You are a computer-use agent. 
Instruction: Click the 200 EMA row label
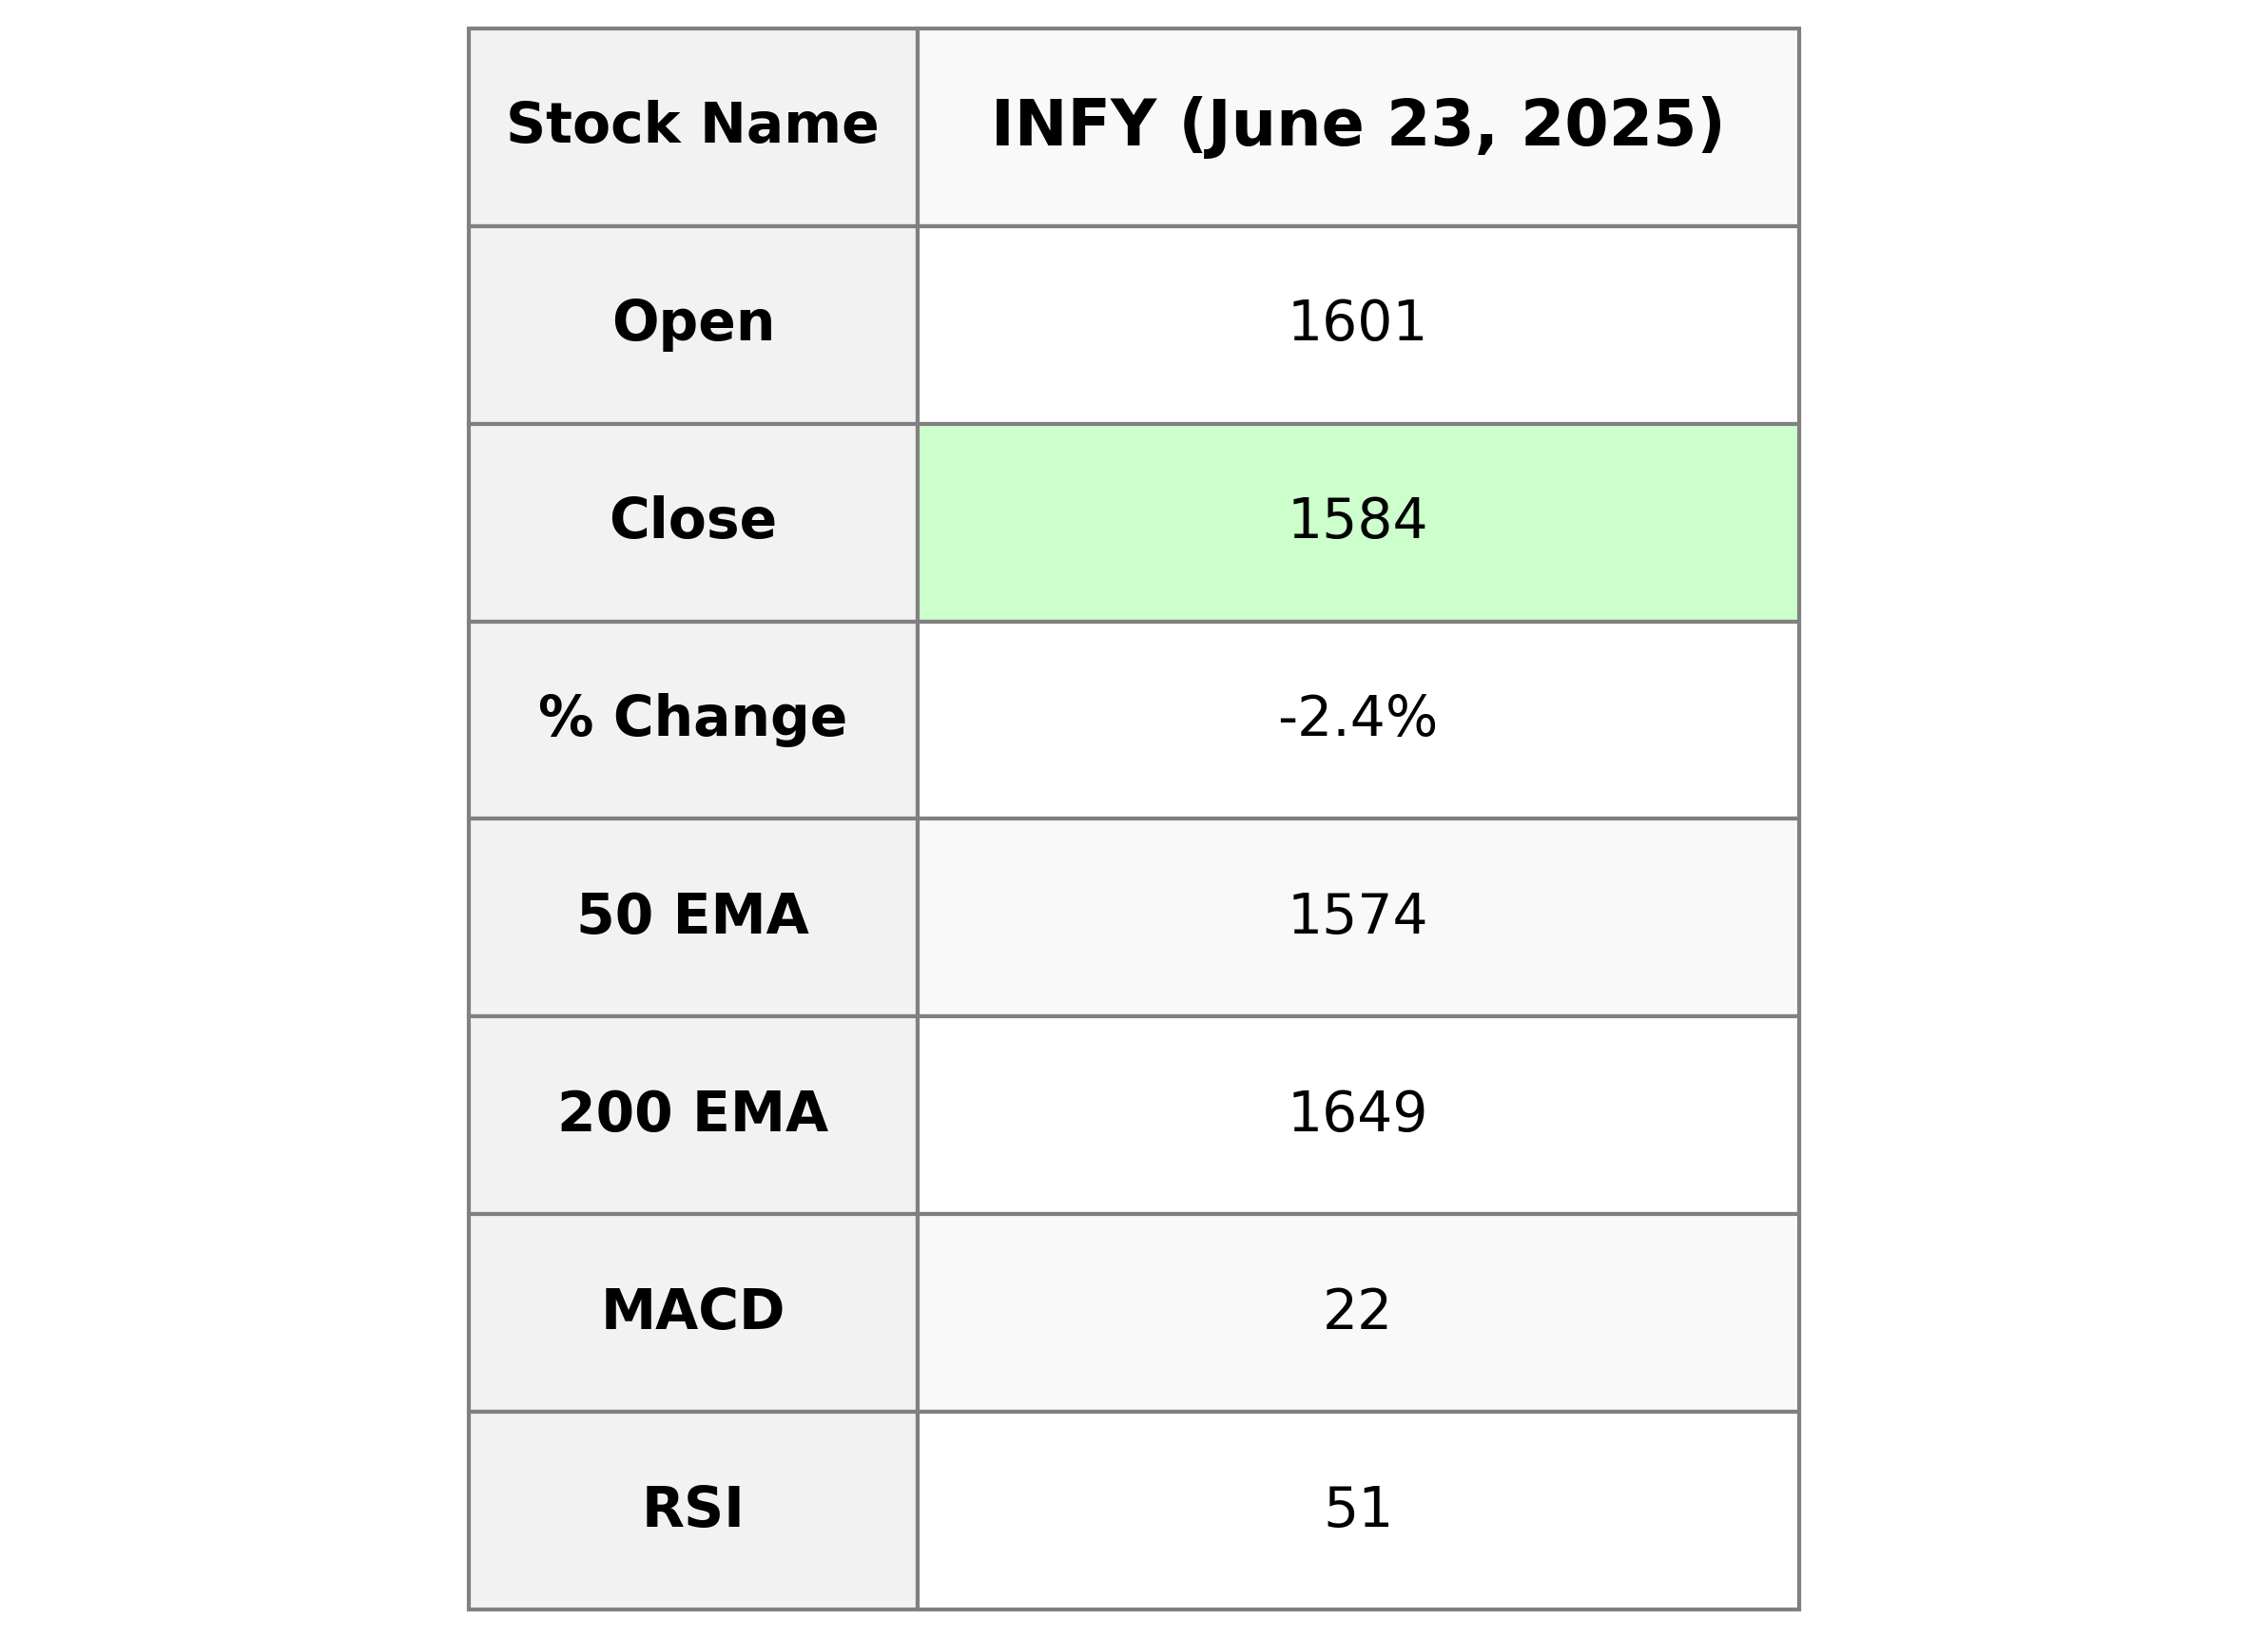point(693,1115)
